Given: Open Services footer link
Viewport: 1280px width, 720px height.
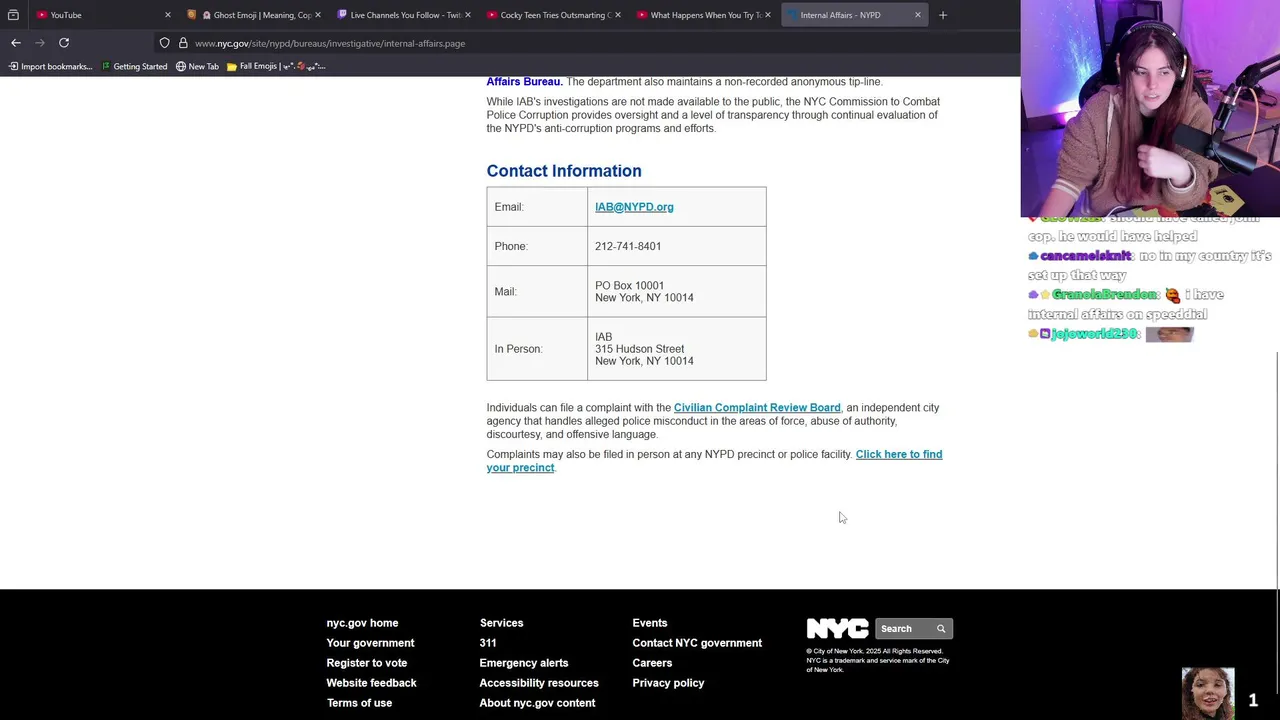Looking at the screenshot, I should coord(501,623).
